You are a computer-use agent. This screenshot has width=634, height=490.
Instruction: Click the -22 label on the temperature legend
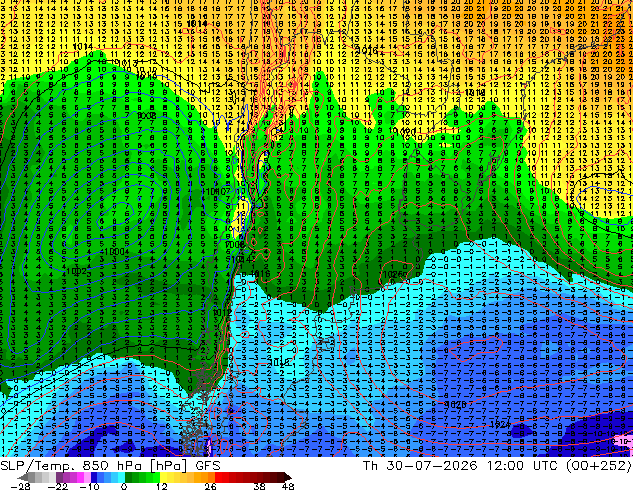pyautogui.click(x=57, y=486)
